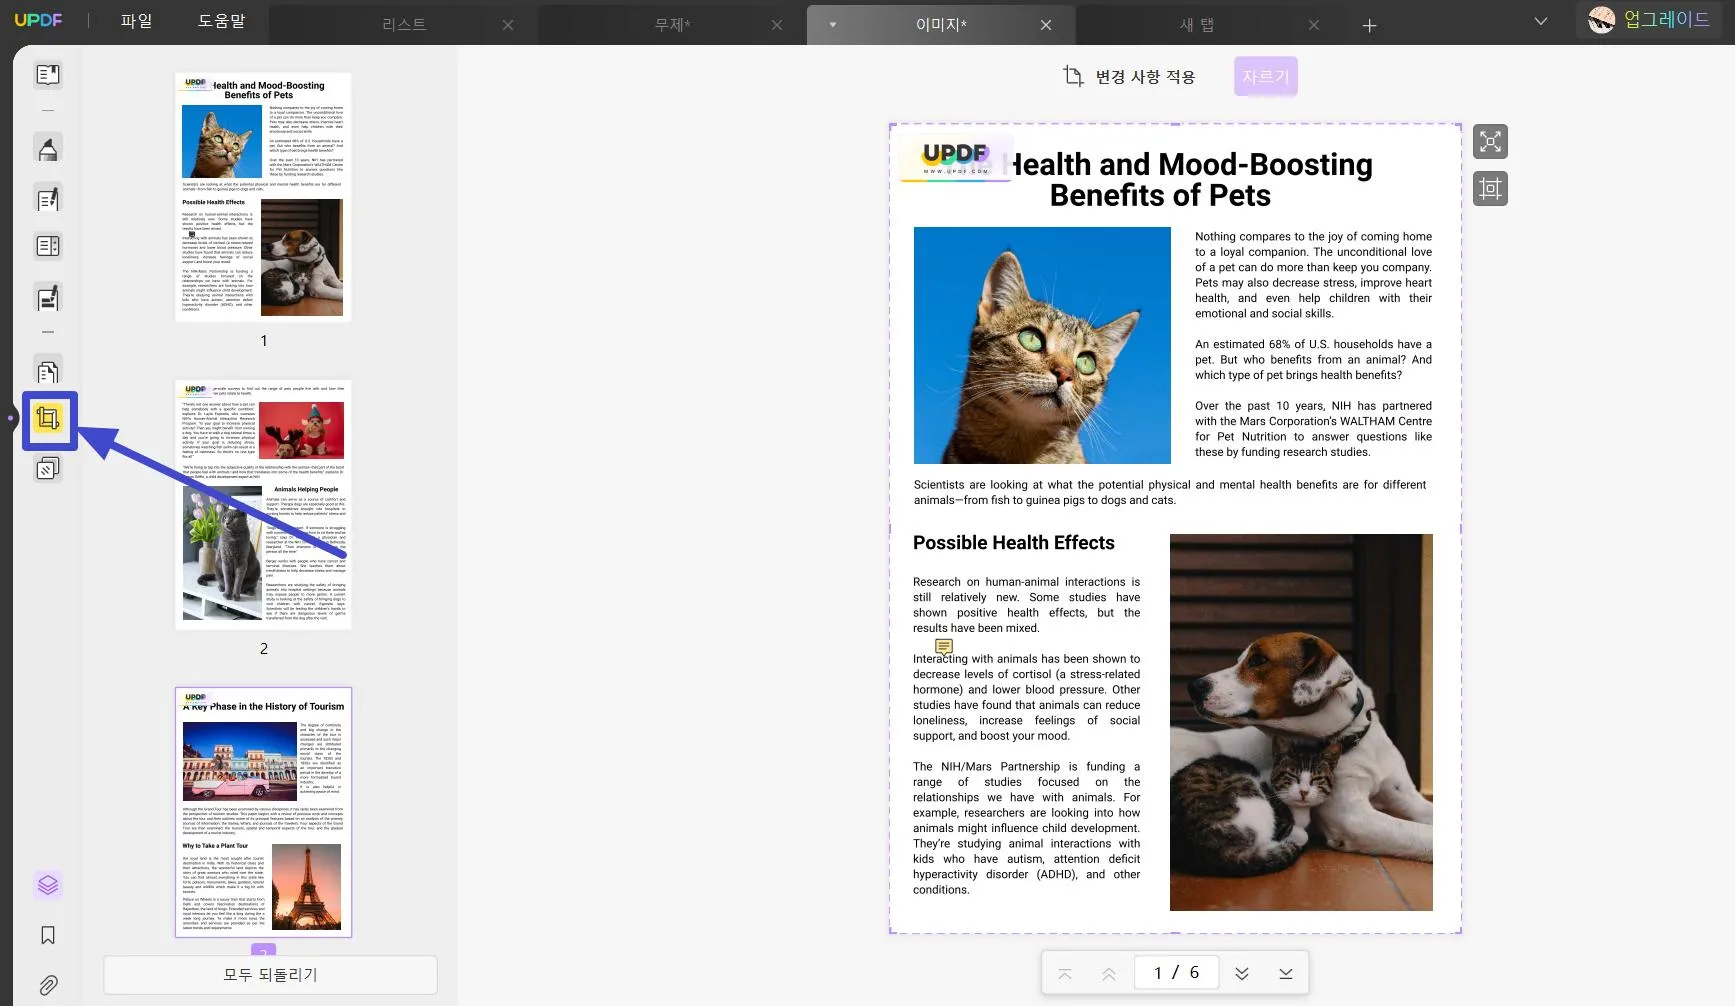
Task: Click the right-edge crop handle of the page
Action: tap(1461, 529)
